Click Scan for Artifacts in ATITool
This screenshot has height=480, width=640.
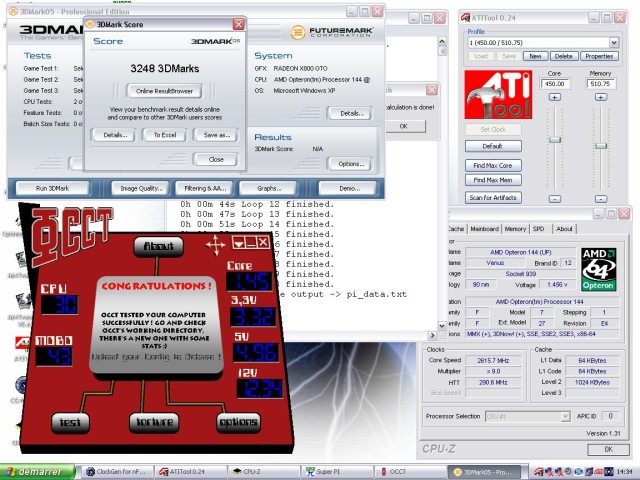[x=493, y=198]
